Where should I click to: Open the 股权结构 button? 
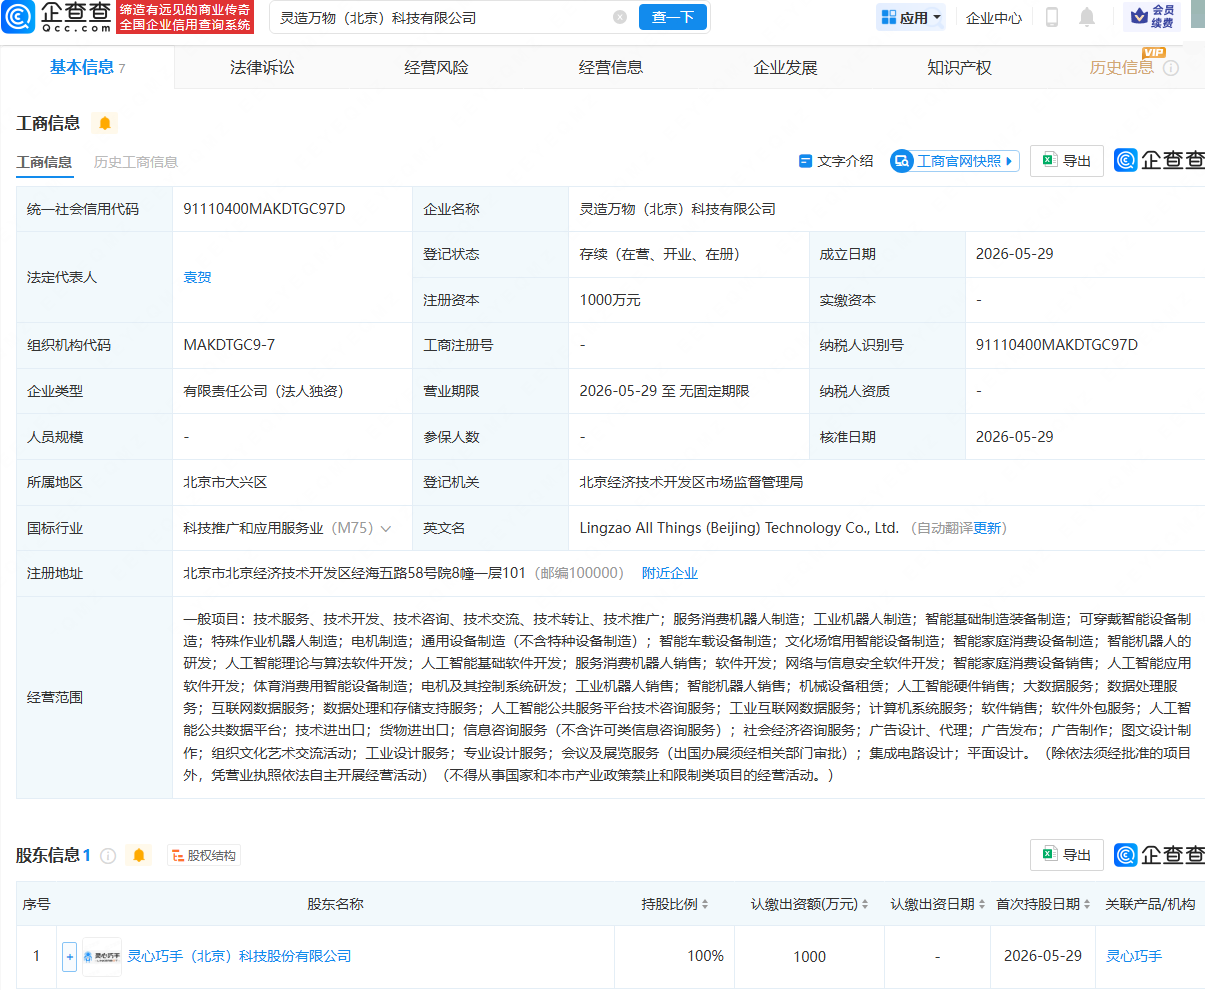pos(203,856)
